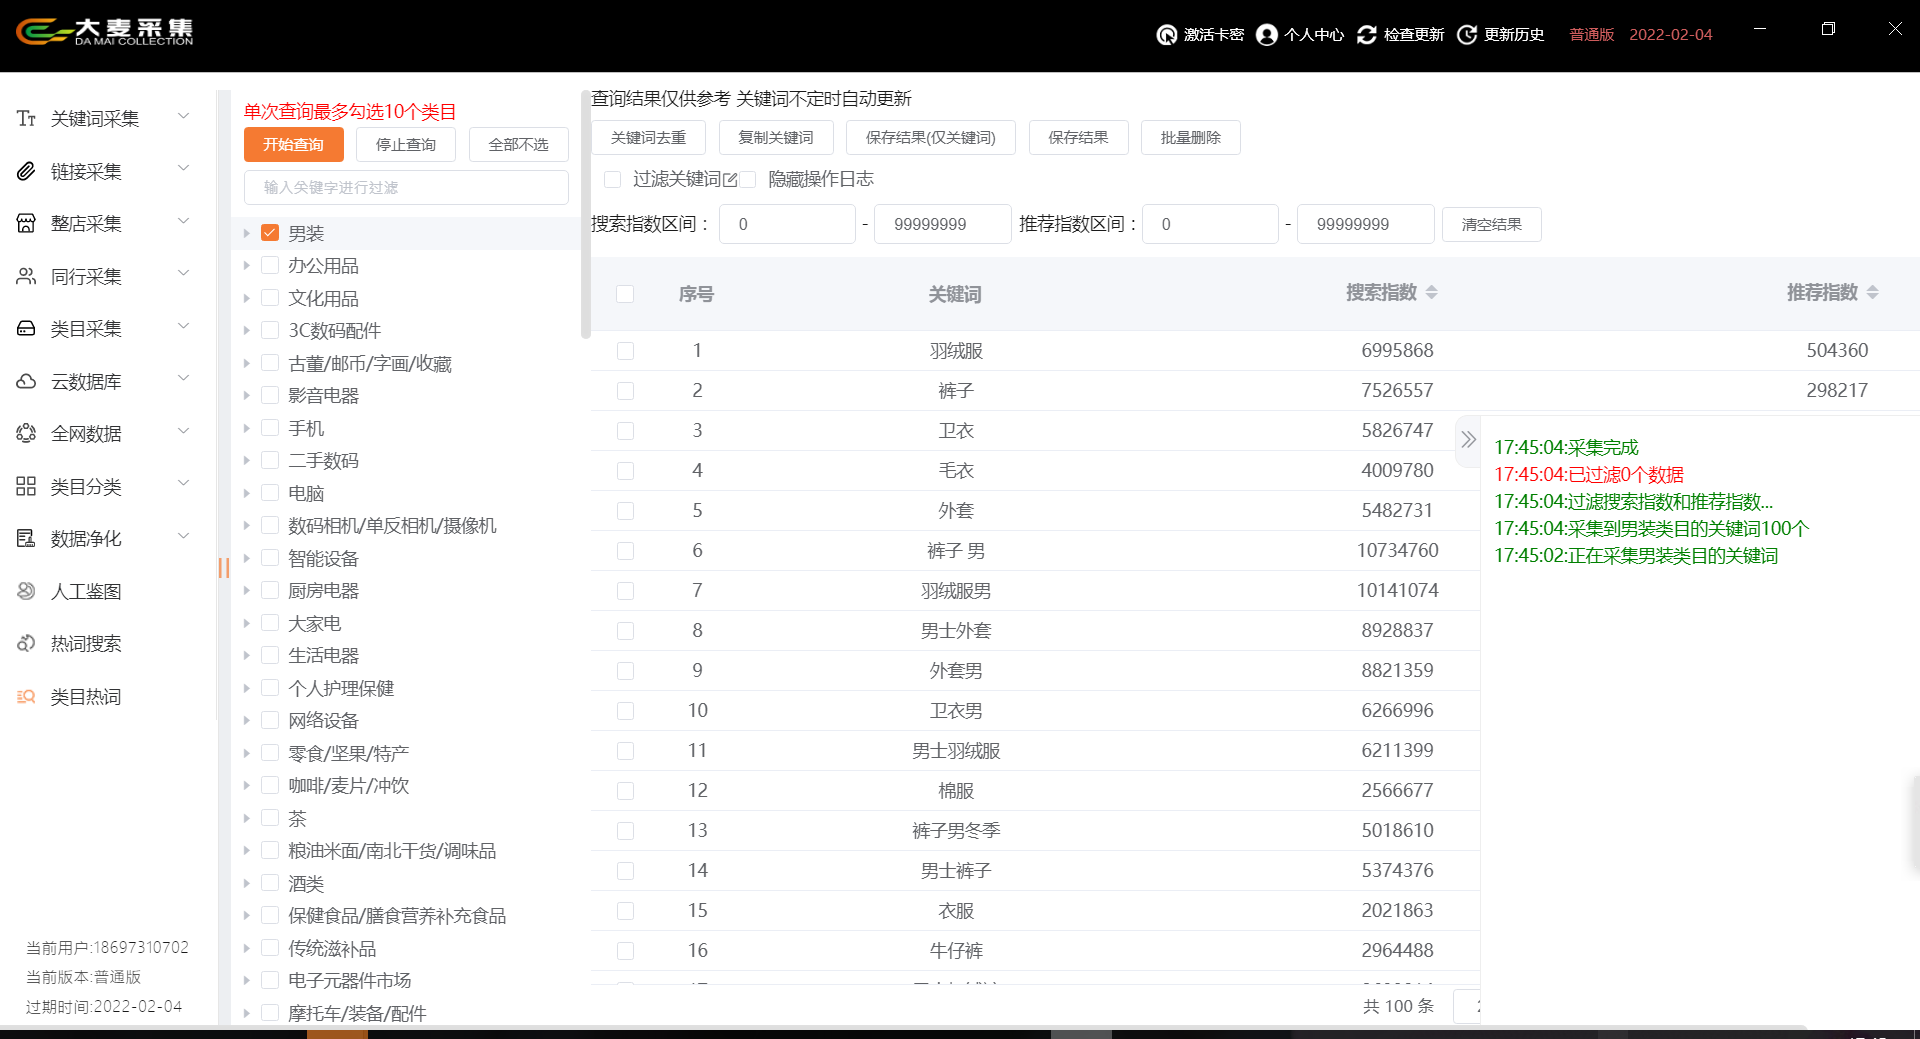Open the 类目热词 sidebar item
1920x1039 pixels.
85,697
